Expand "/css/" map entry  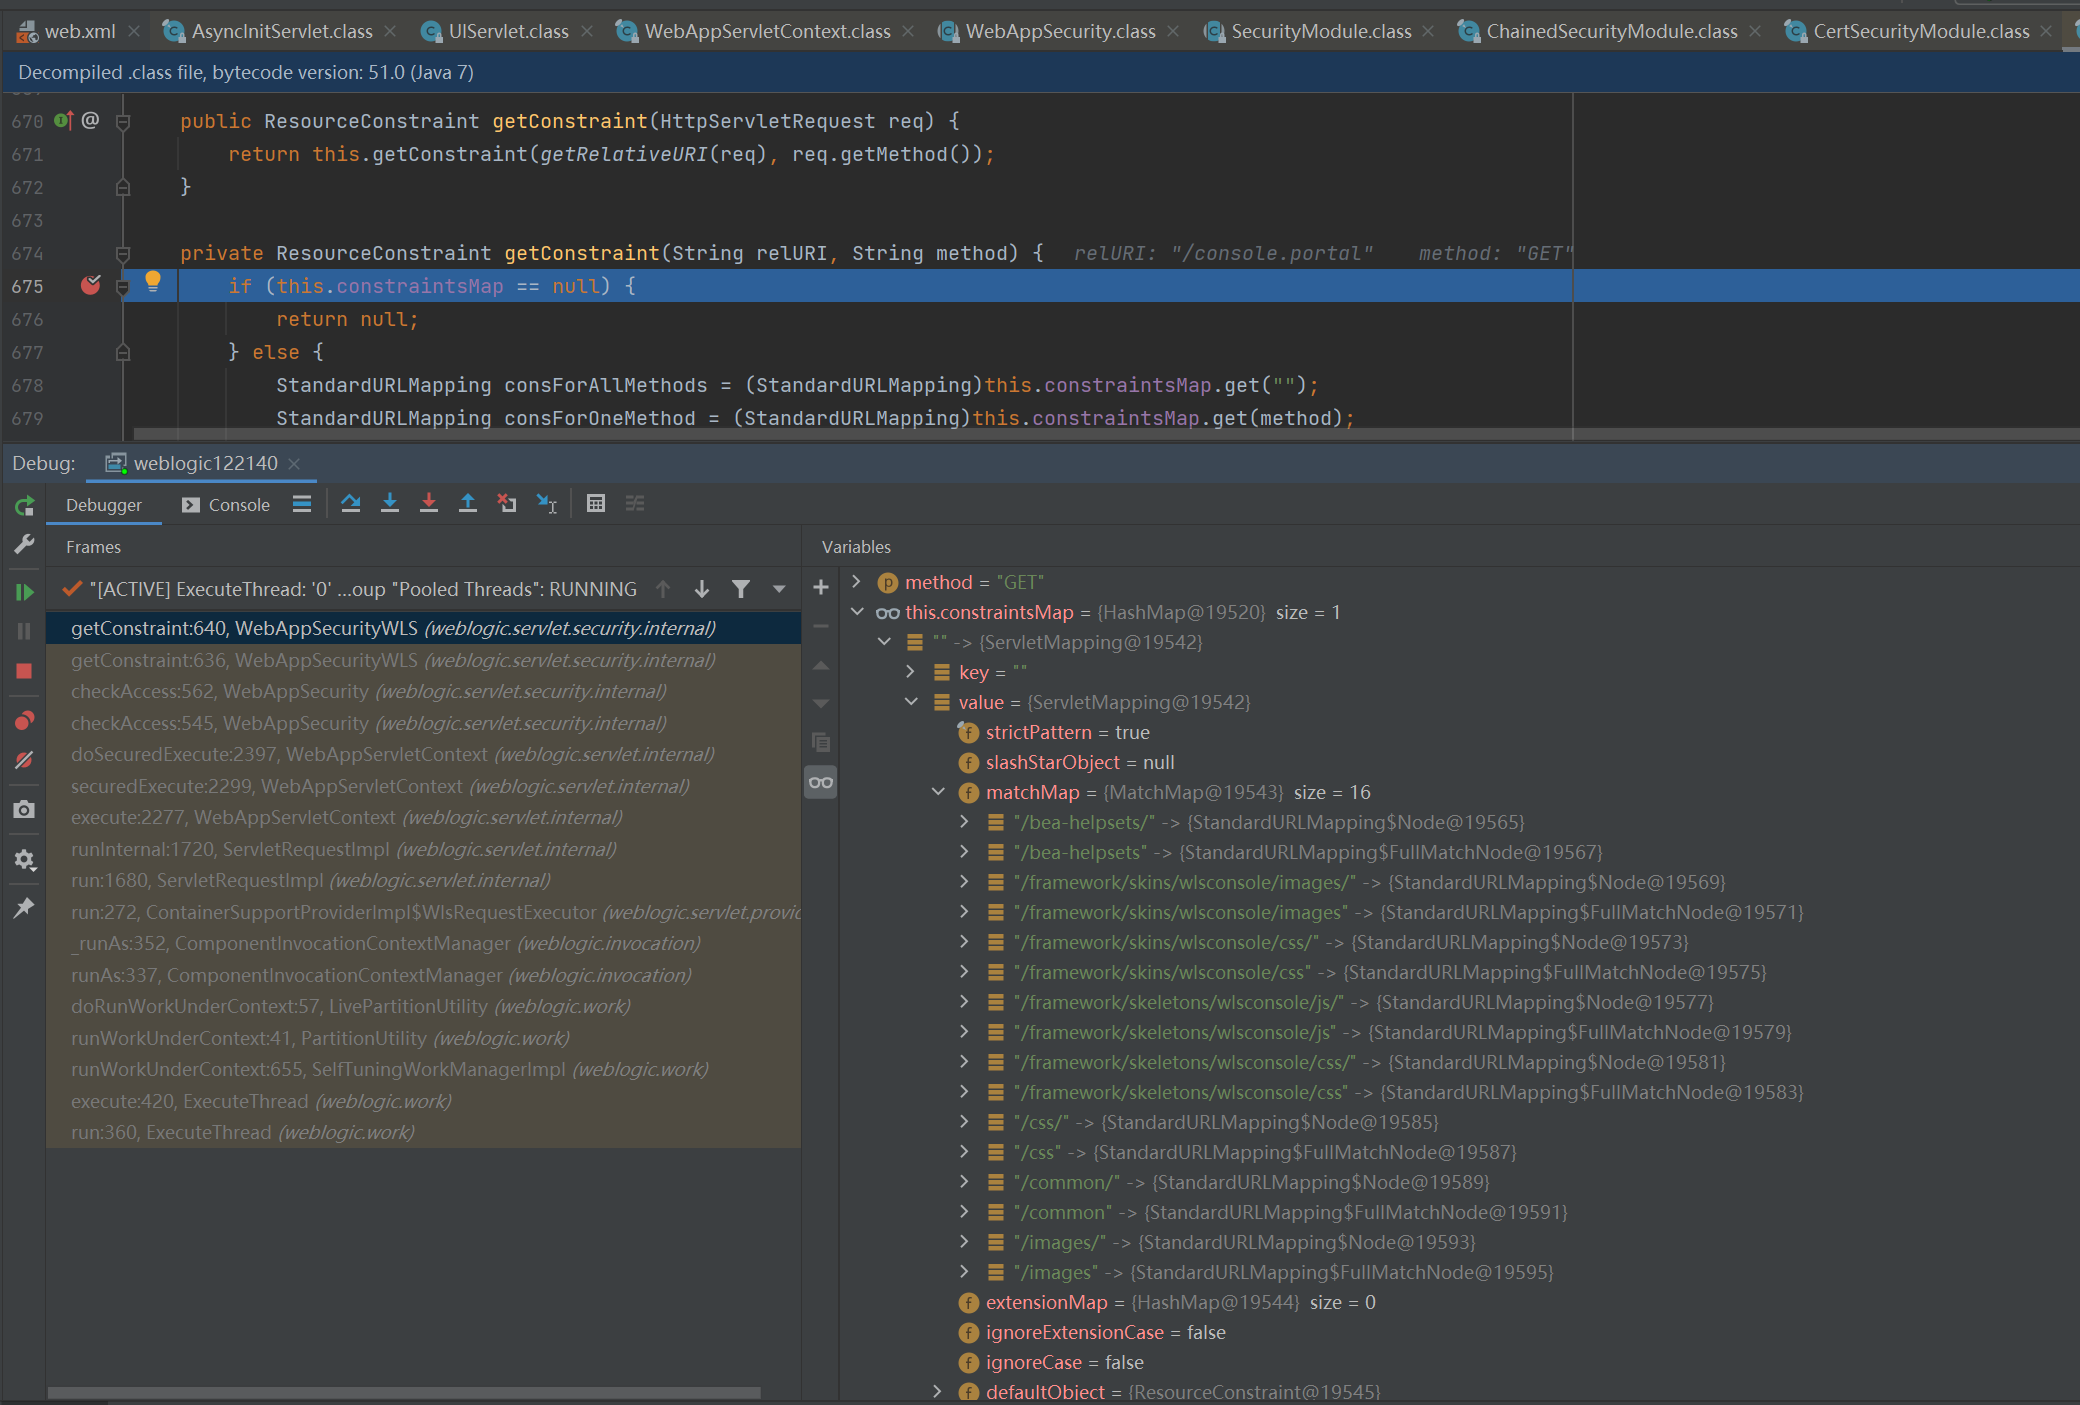[x=964, y=1121]
